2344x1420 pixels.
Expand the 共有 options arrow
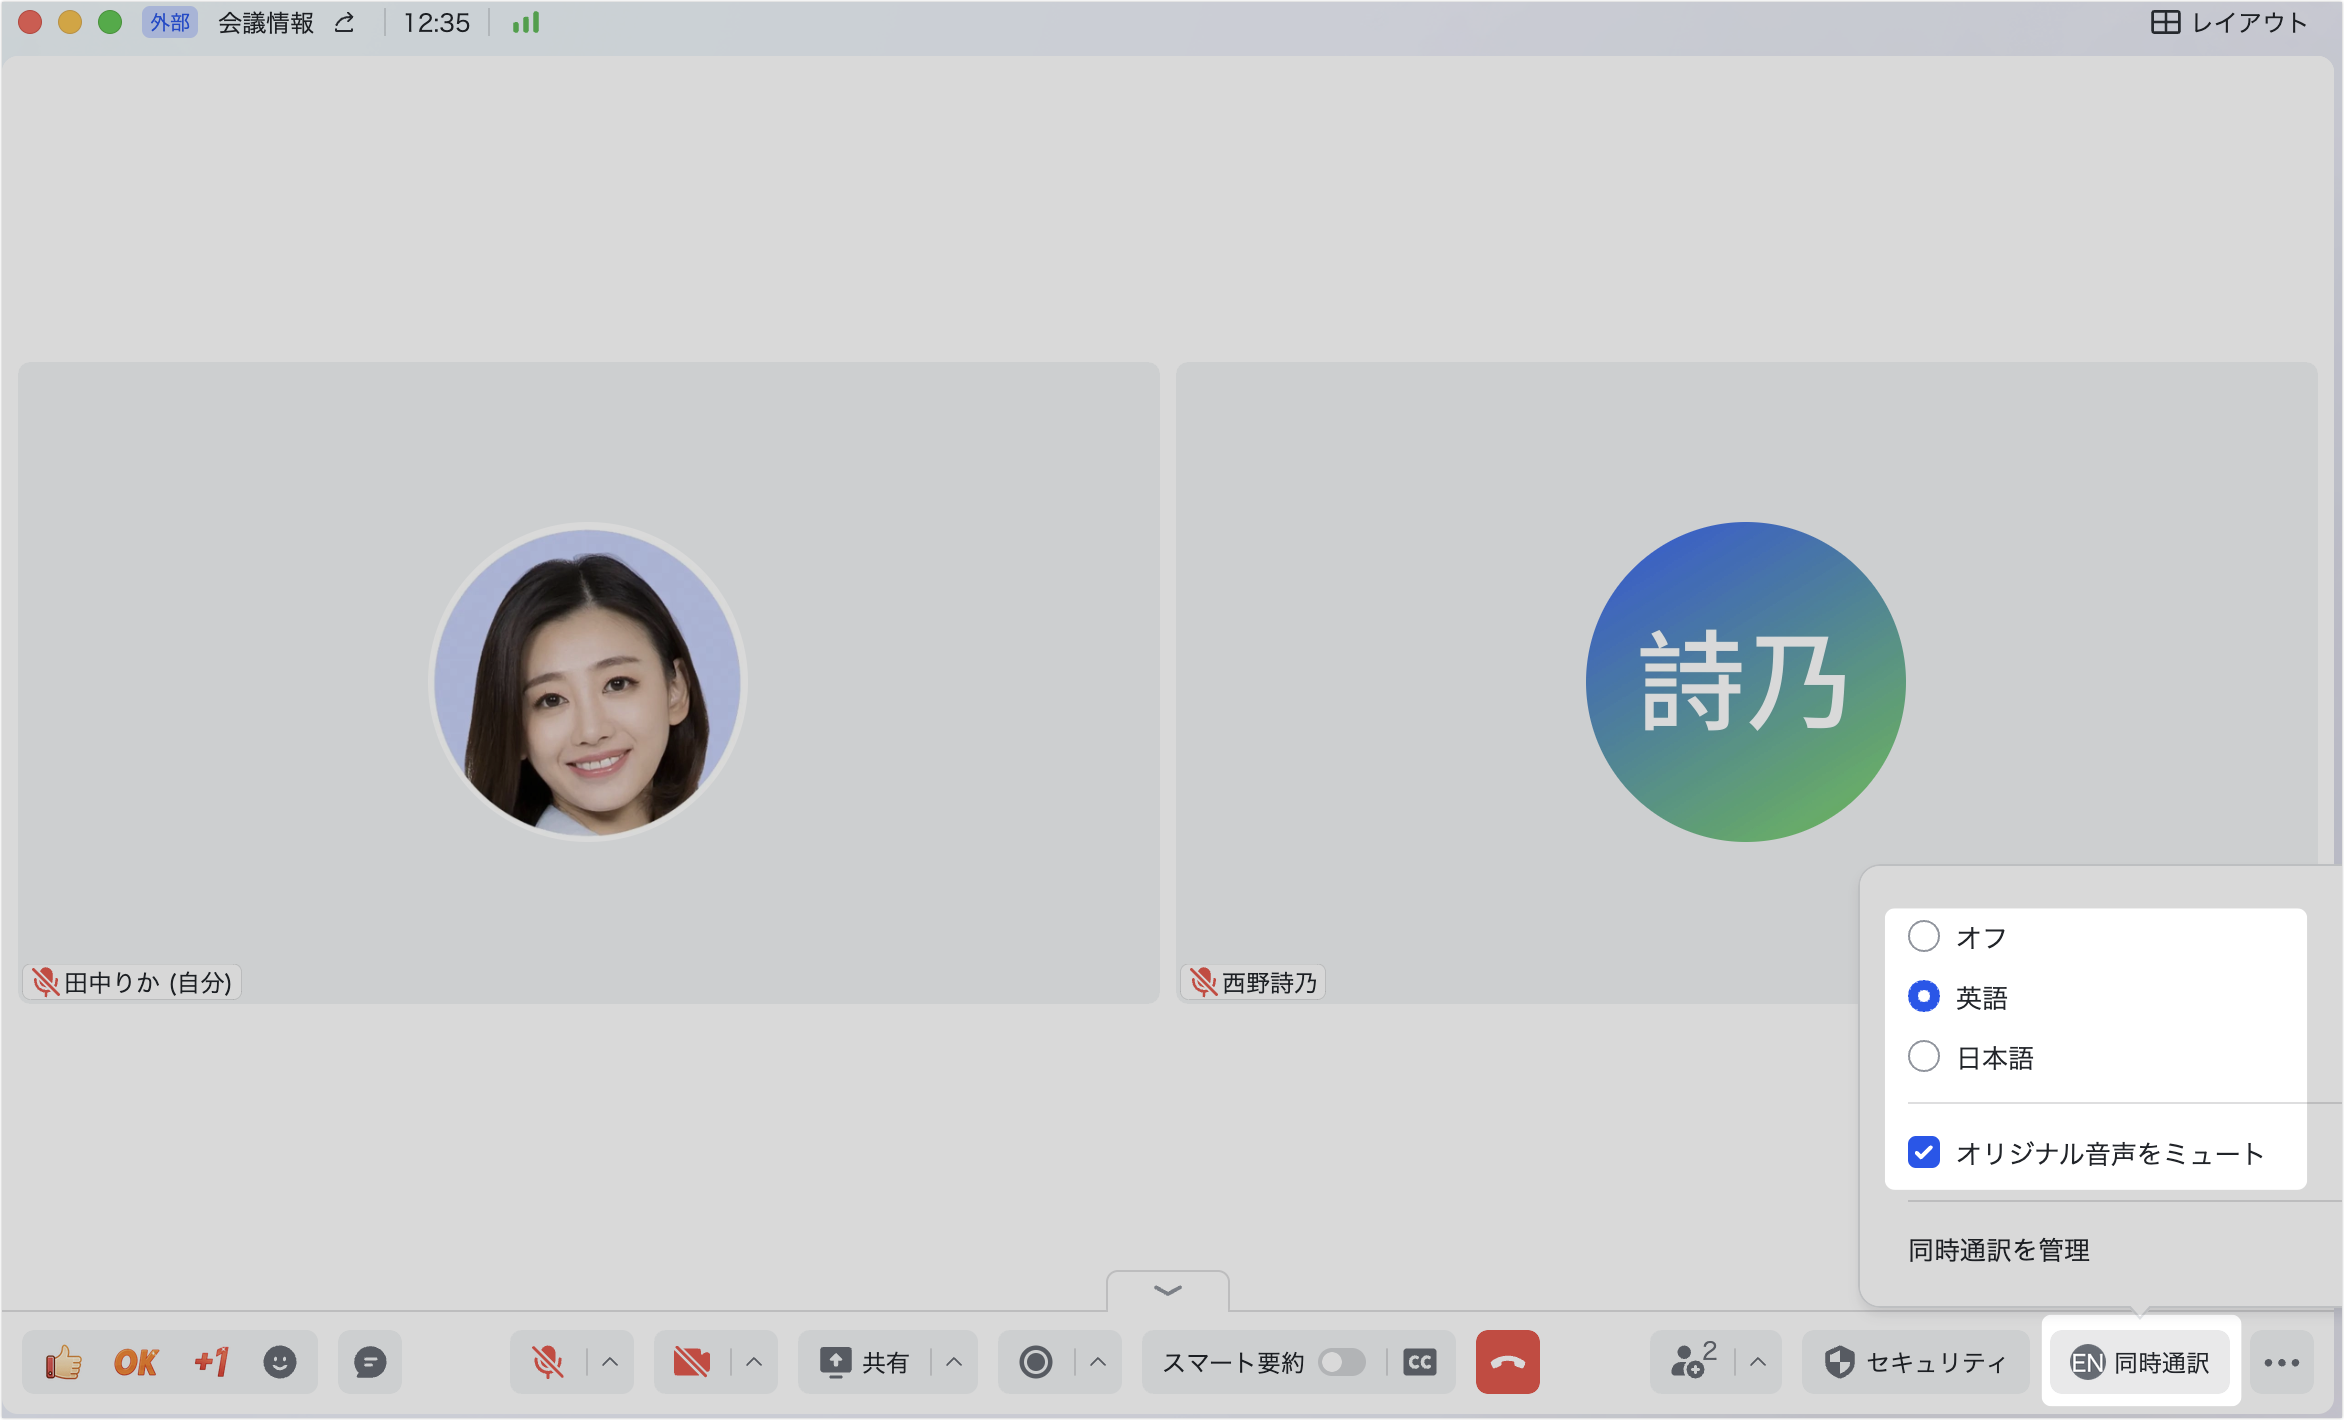pos(954,1362)
